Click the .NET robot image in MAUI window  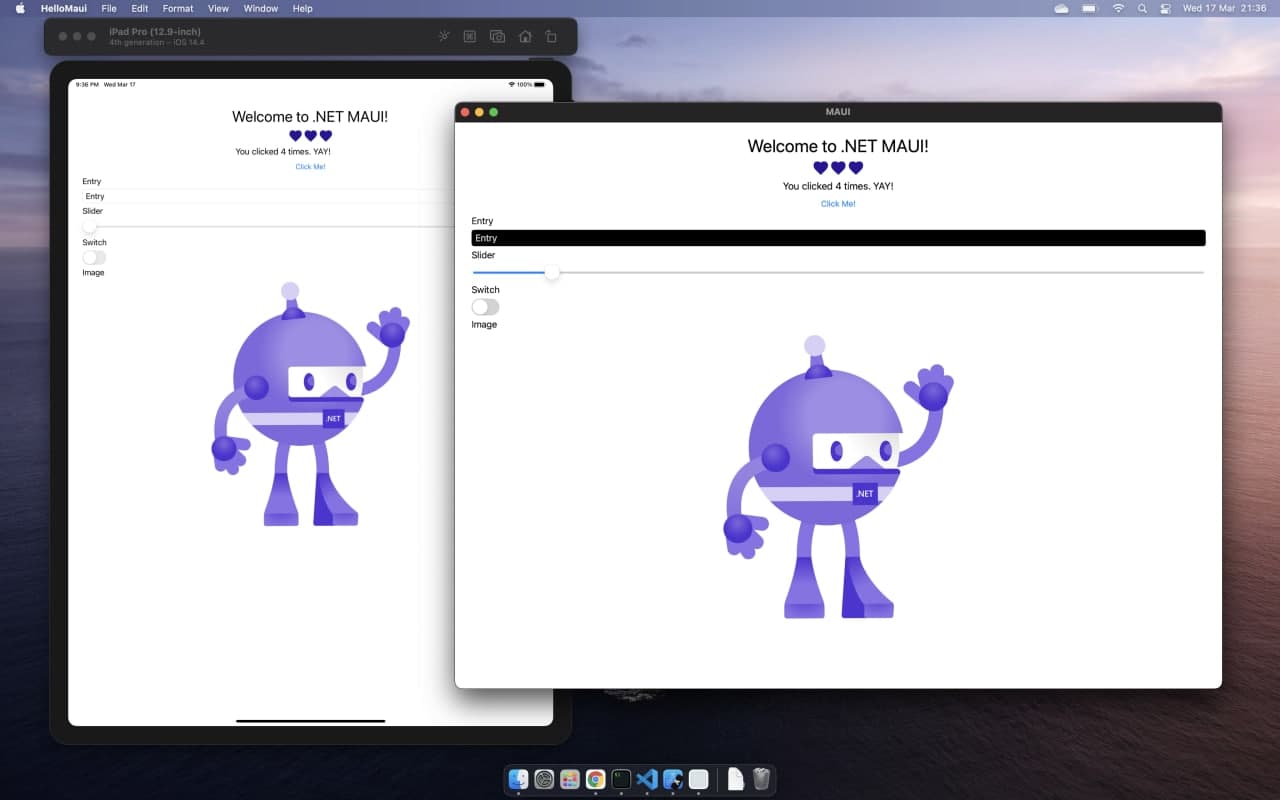click(838, 477)
